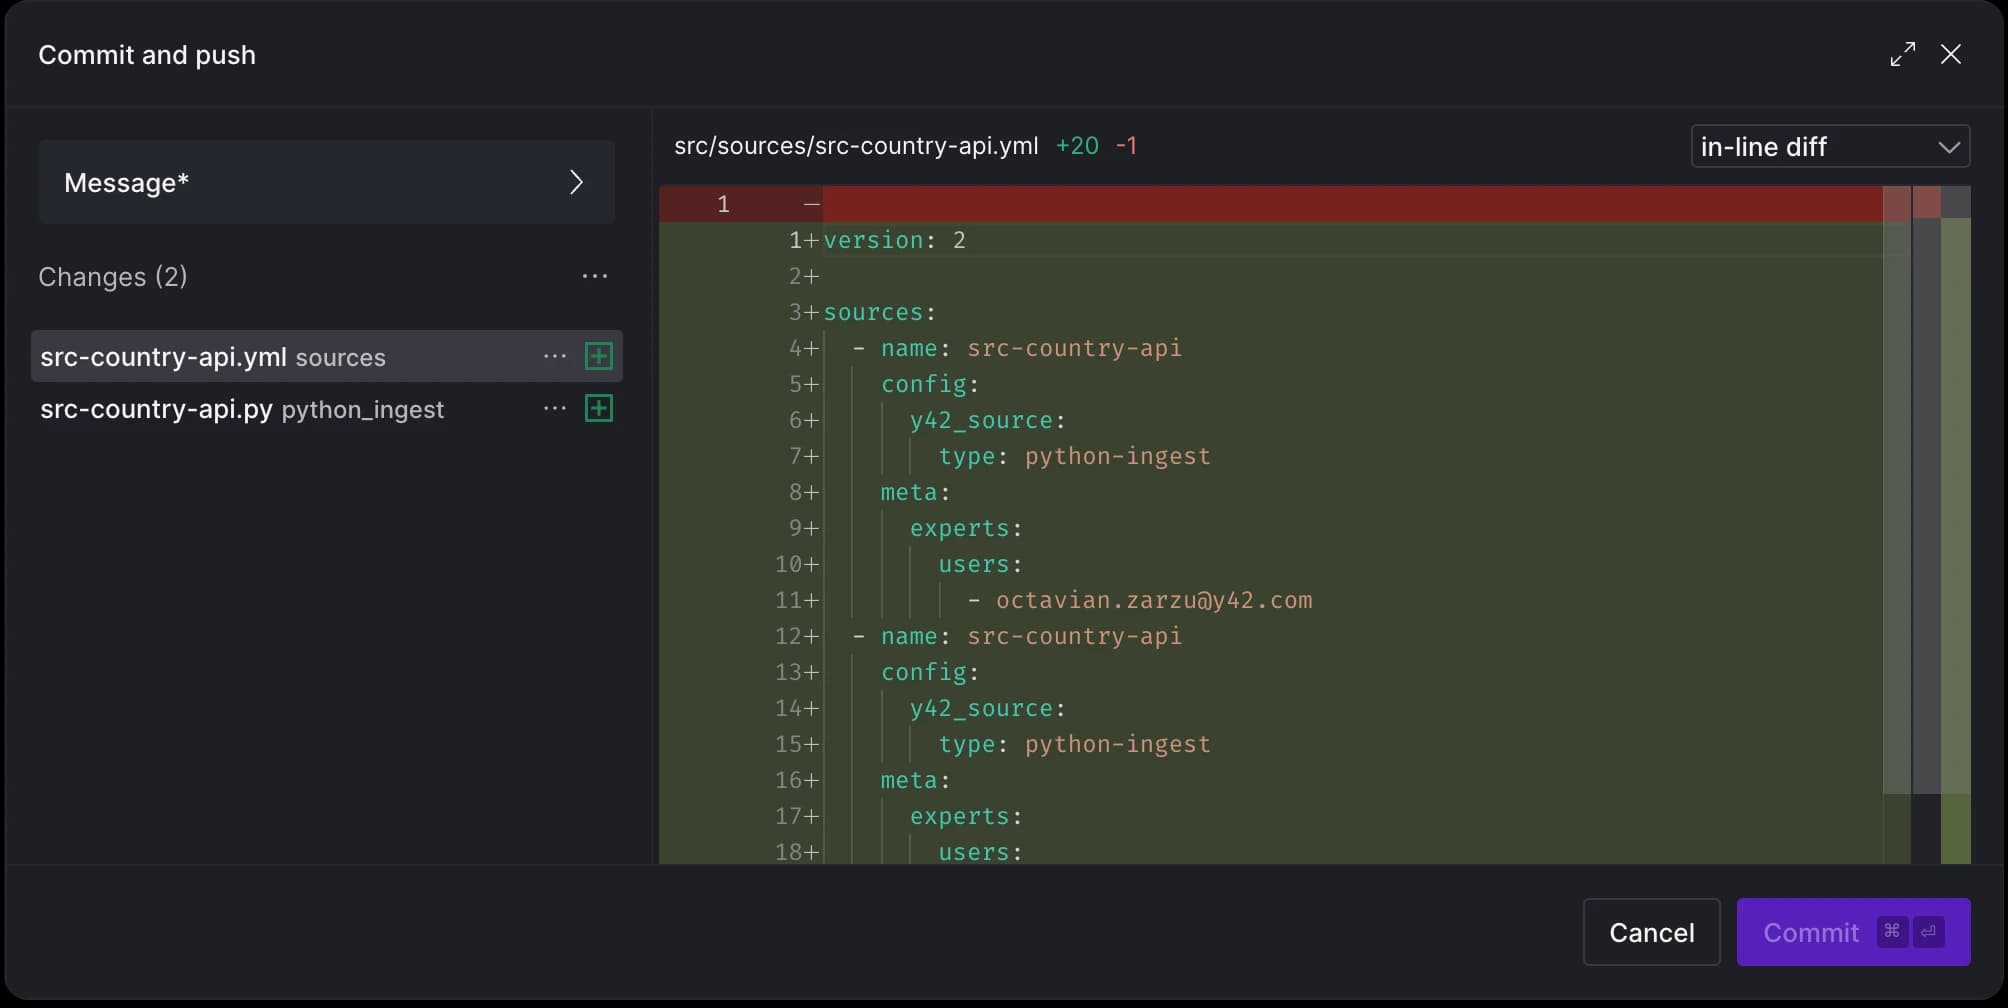Screen dimensions: 2008x1008
Task: Click the -1 deletions count
Action: 1126,146
